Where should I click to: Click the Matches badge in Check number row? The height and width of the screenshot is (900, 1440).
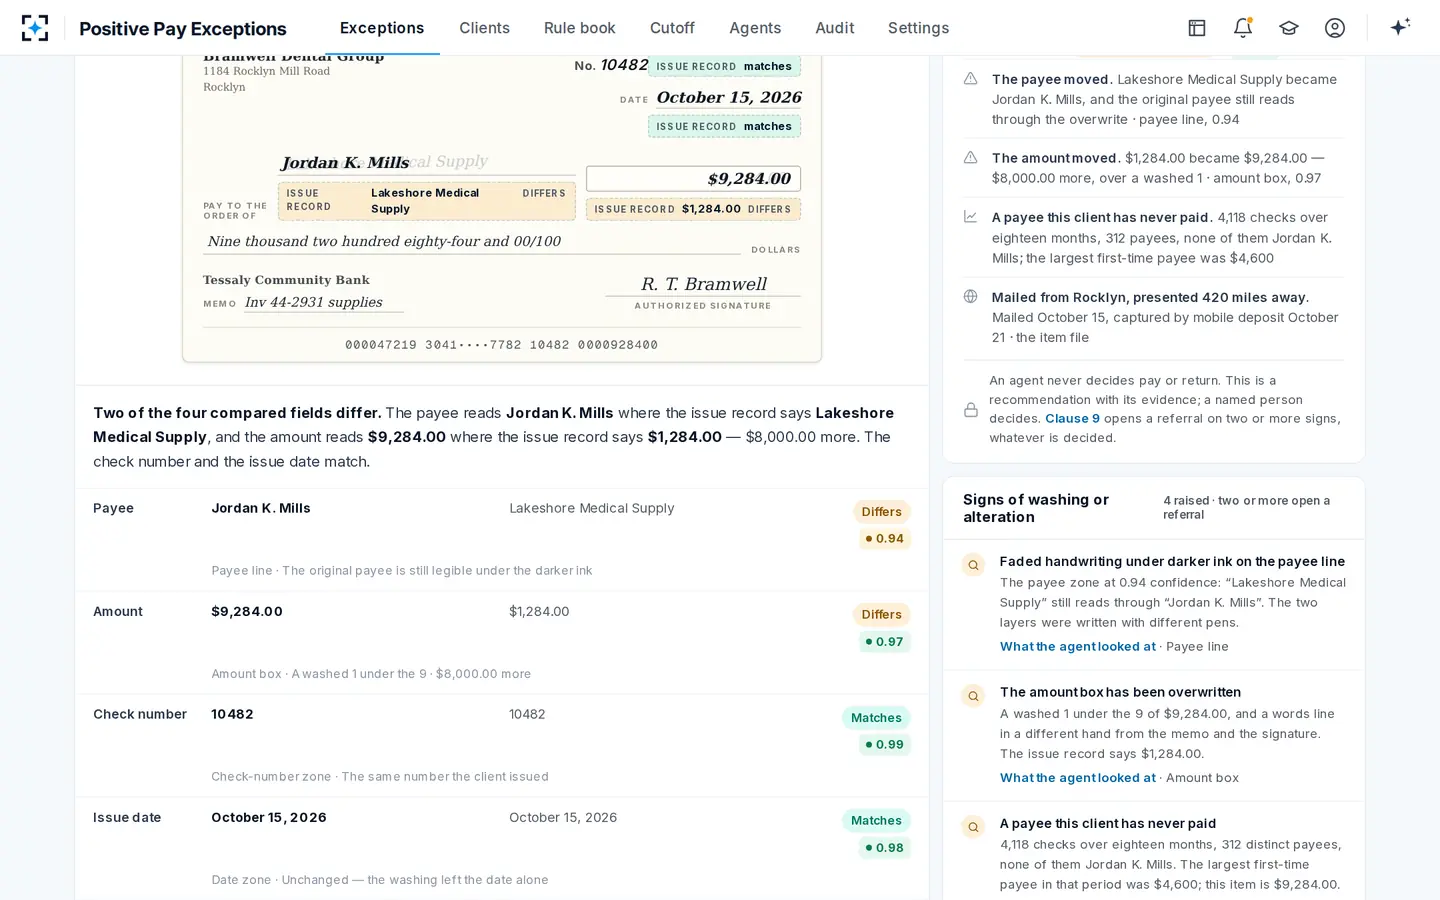tap(876, 717)
